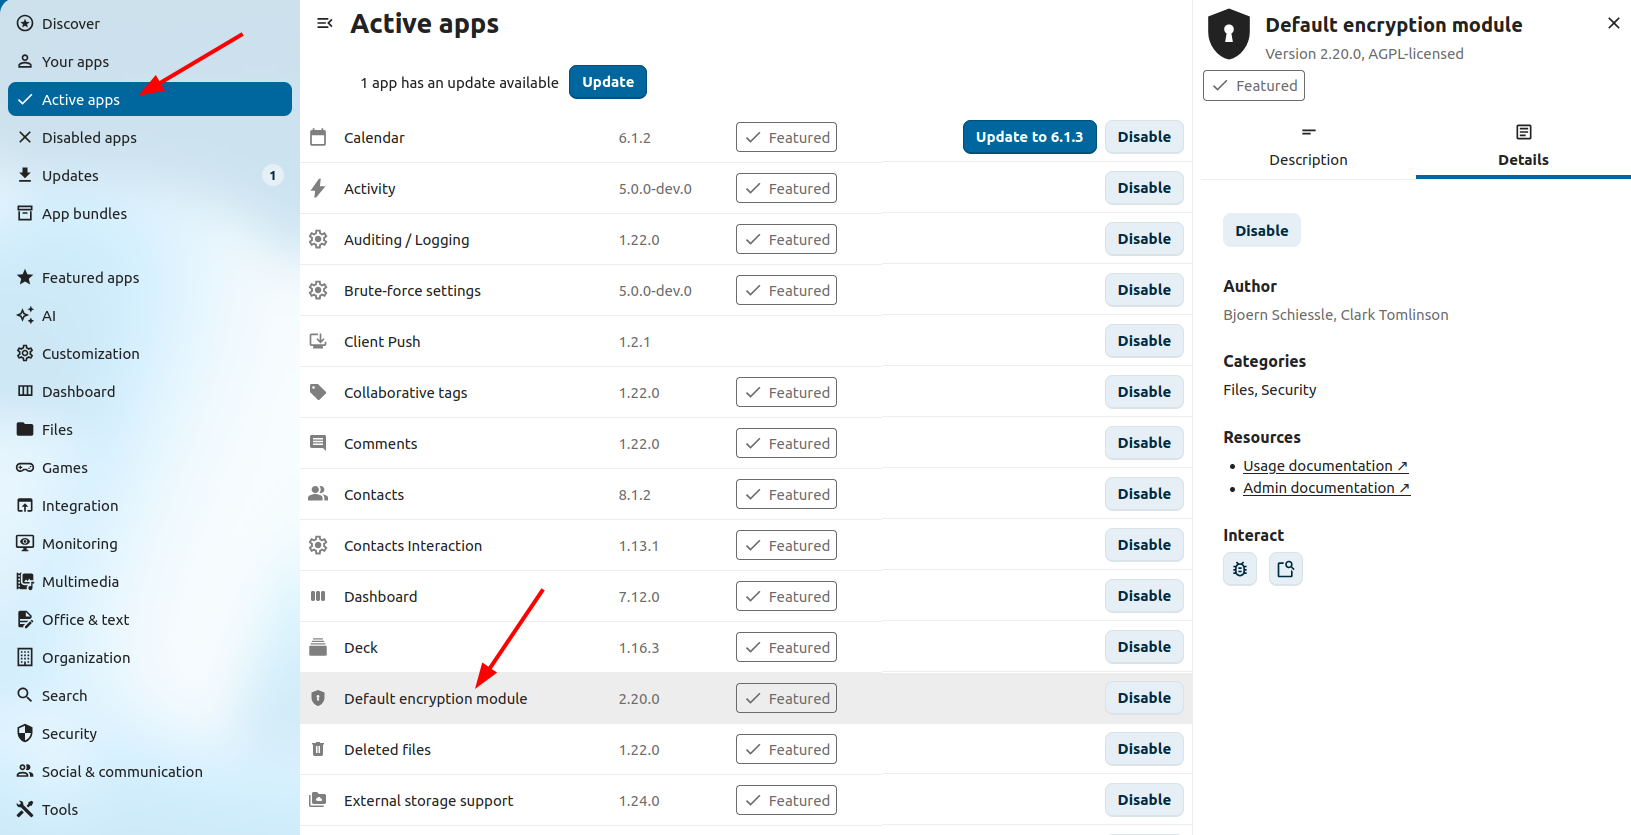
Task: Click the Update to 6.1.3 button
Action: [1029, 137]
